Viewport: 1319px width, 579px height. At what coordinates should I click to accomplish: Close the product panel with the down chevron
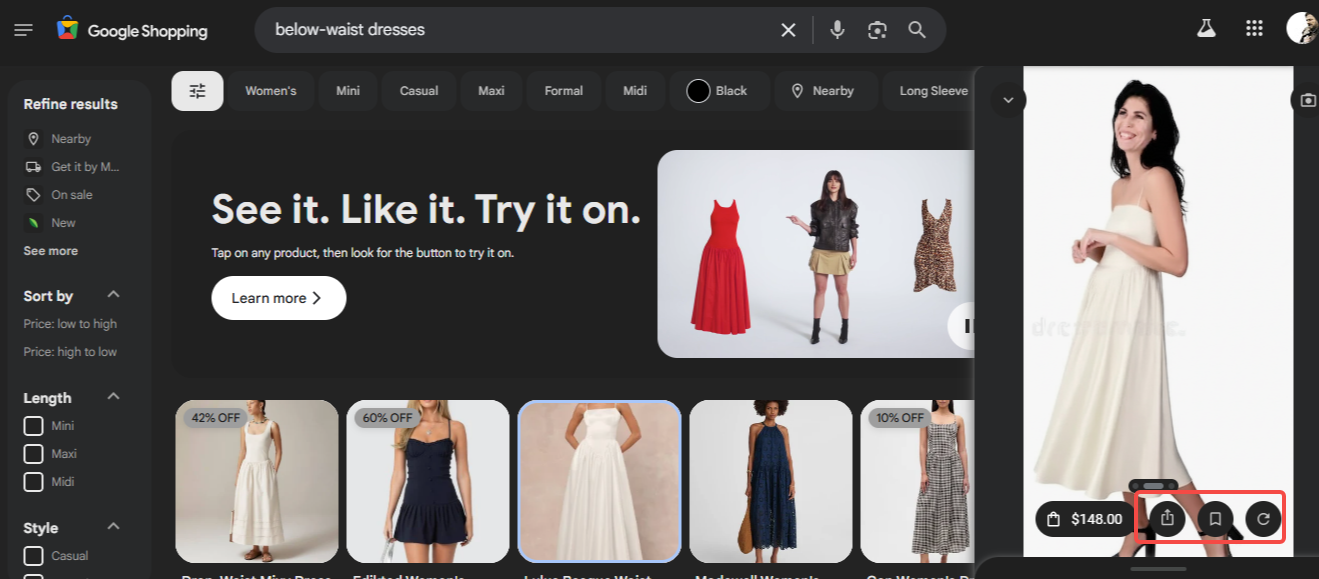coord(1008,100)
